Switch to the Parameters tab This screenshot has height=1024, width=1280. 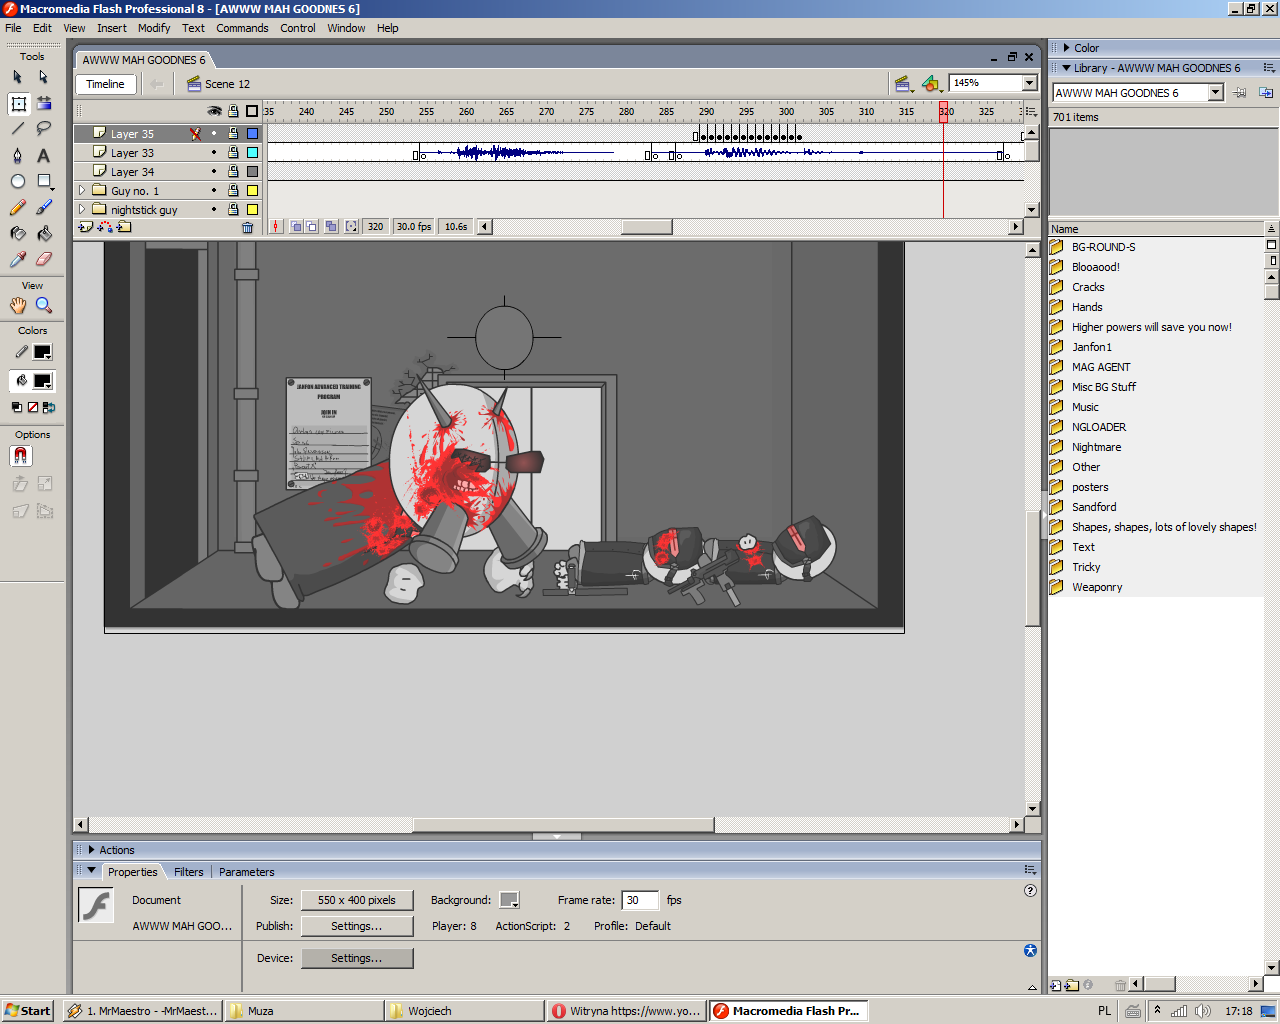point(246,872)
